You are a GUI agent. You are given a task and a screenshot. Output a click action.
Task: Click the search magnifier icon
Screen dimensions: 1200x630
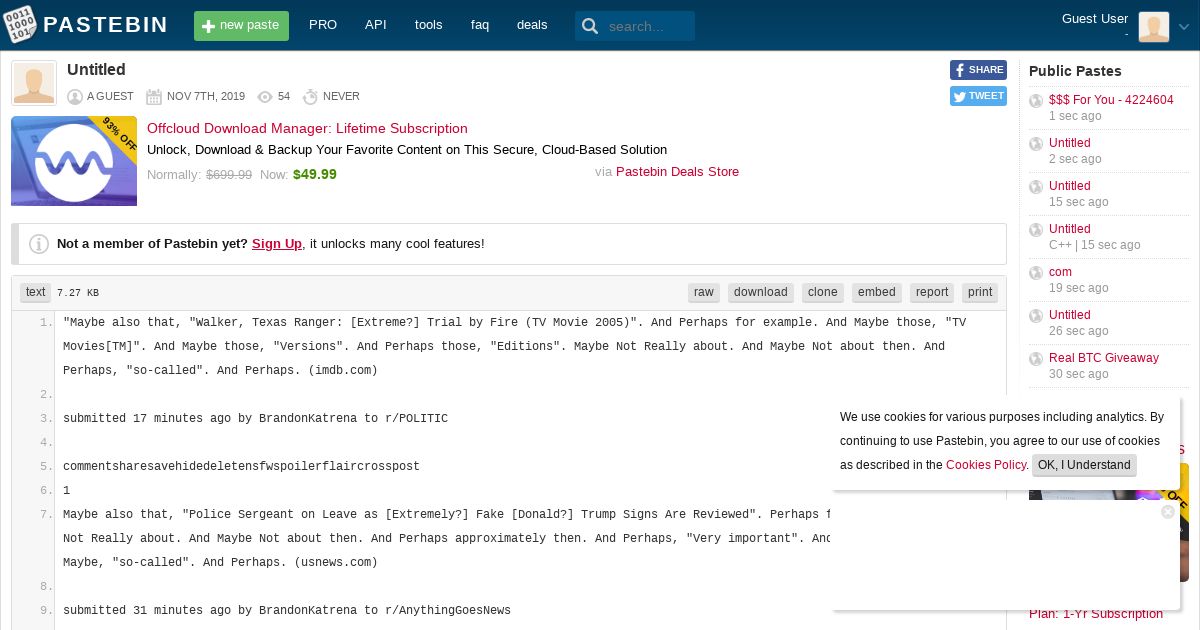[x=590, y=26]
